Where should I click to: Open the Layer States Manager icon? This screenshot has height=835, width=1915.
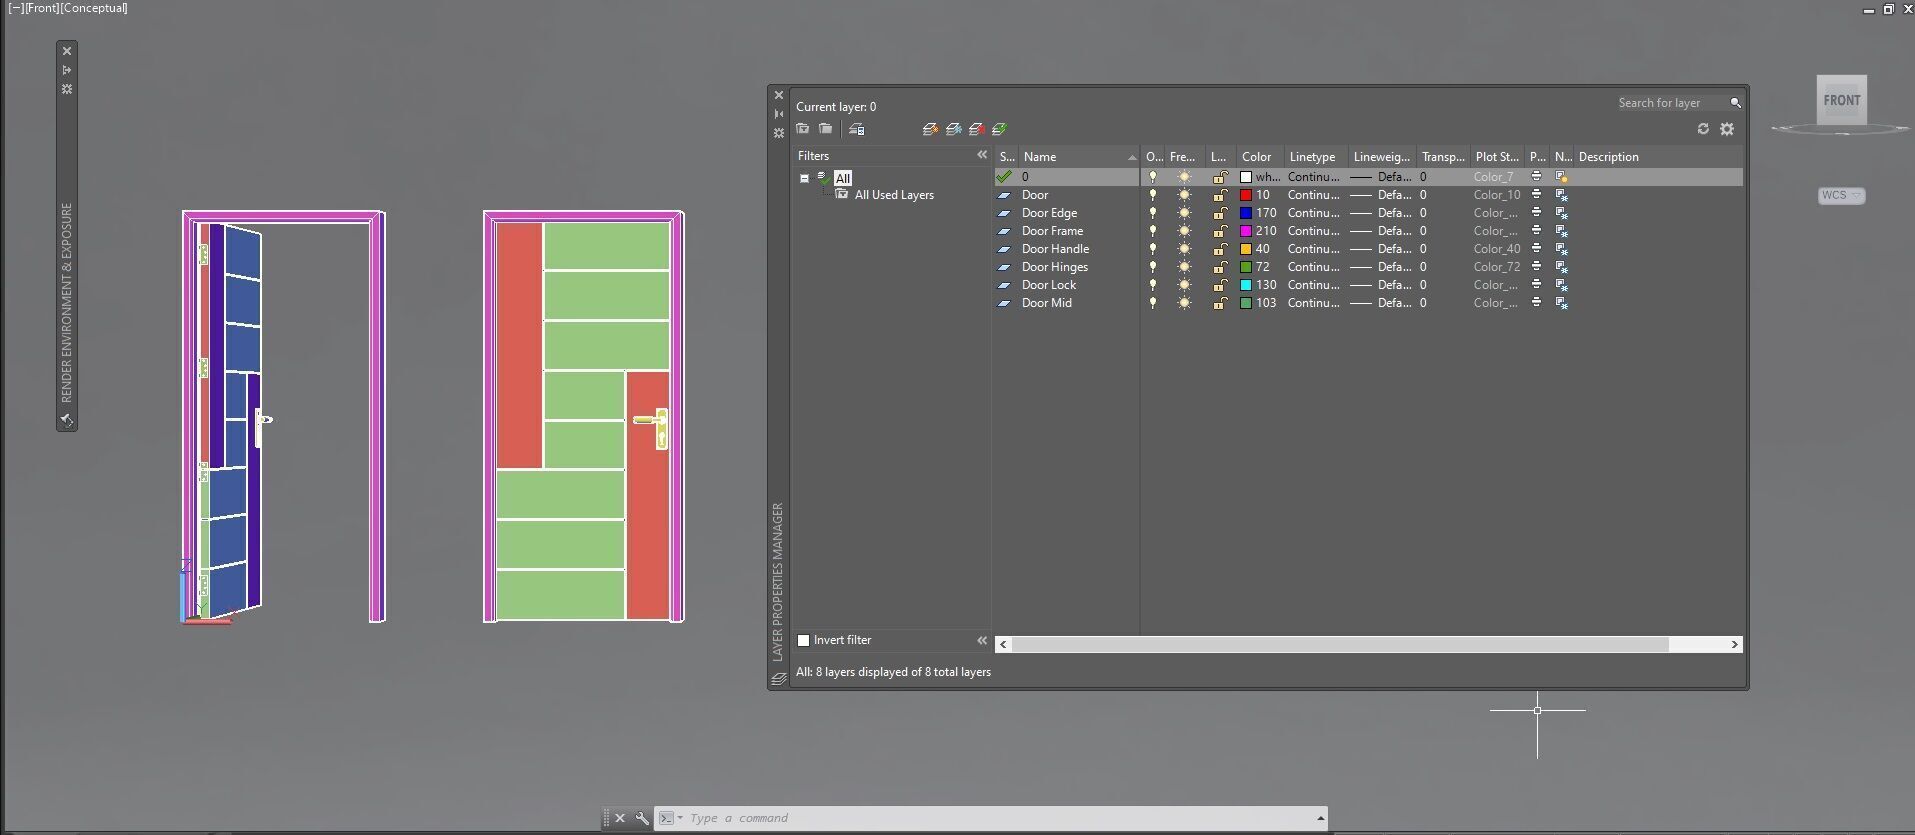856,129
